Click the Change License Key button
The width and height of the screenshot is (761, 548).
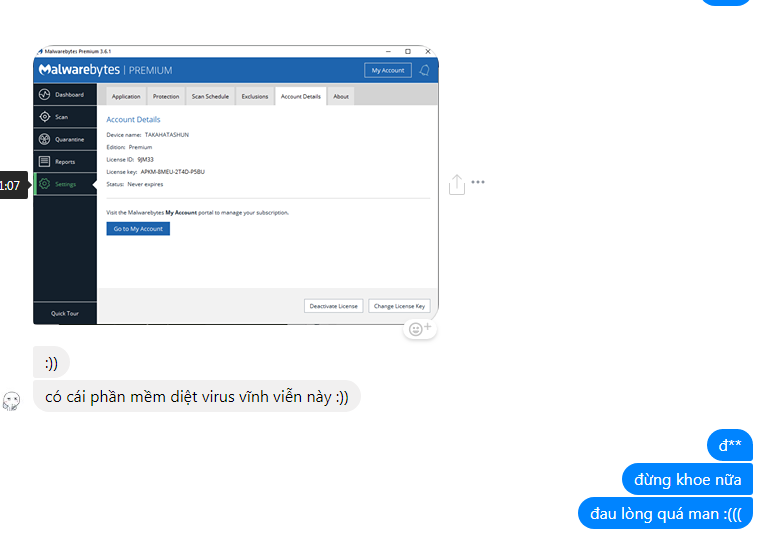399,306
